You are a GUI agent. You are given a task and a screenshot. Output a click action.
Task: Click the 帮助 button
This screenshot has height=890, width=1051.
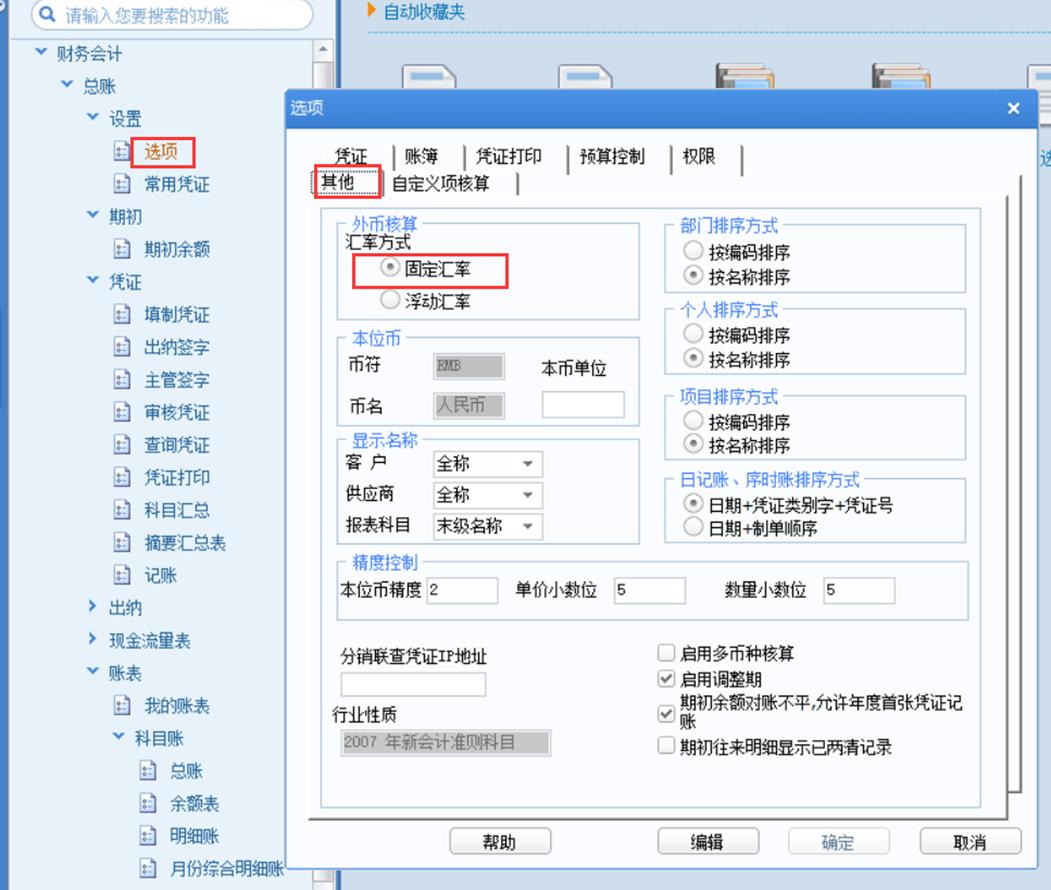500,841
